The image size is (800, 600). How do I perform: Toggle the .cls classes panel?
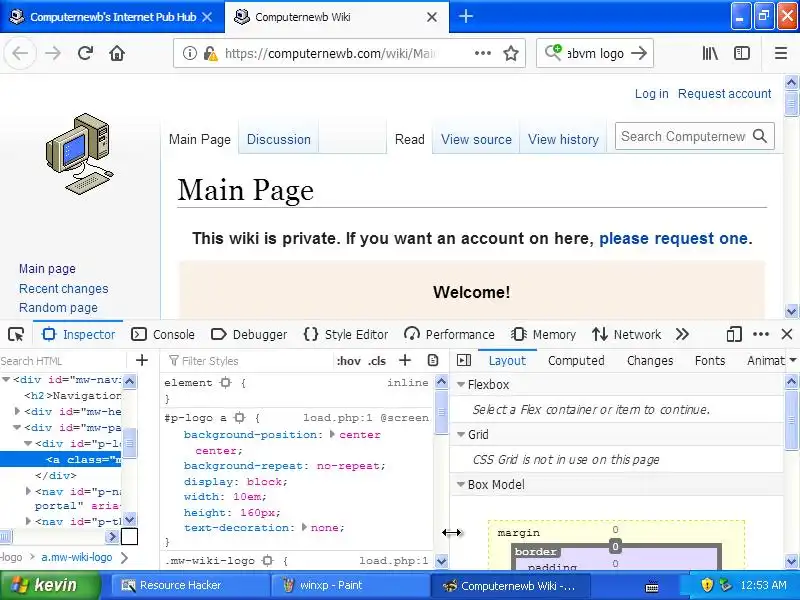pos(377,361)
